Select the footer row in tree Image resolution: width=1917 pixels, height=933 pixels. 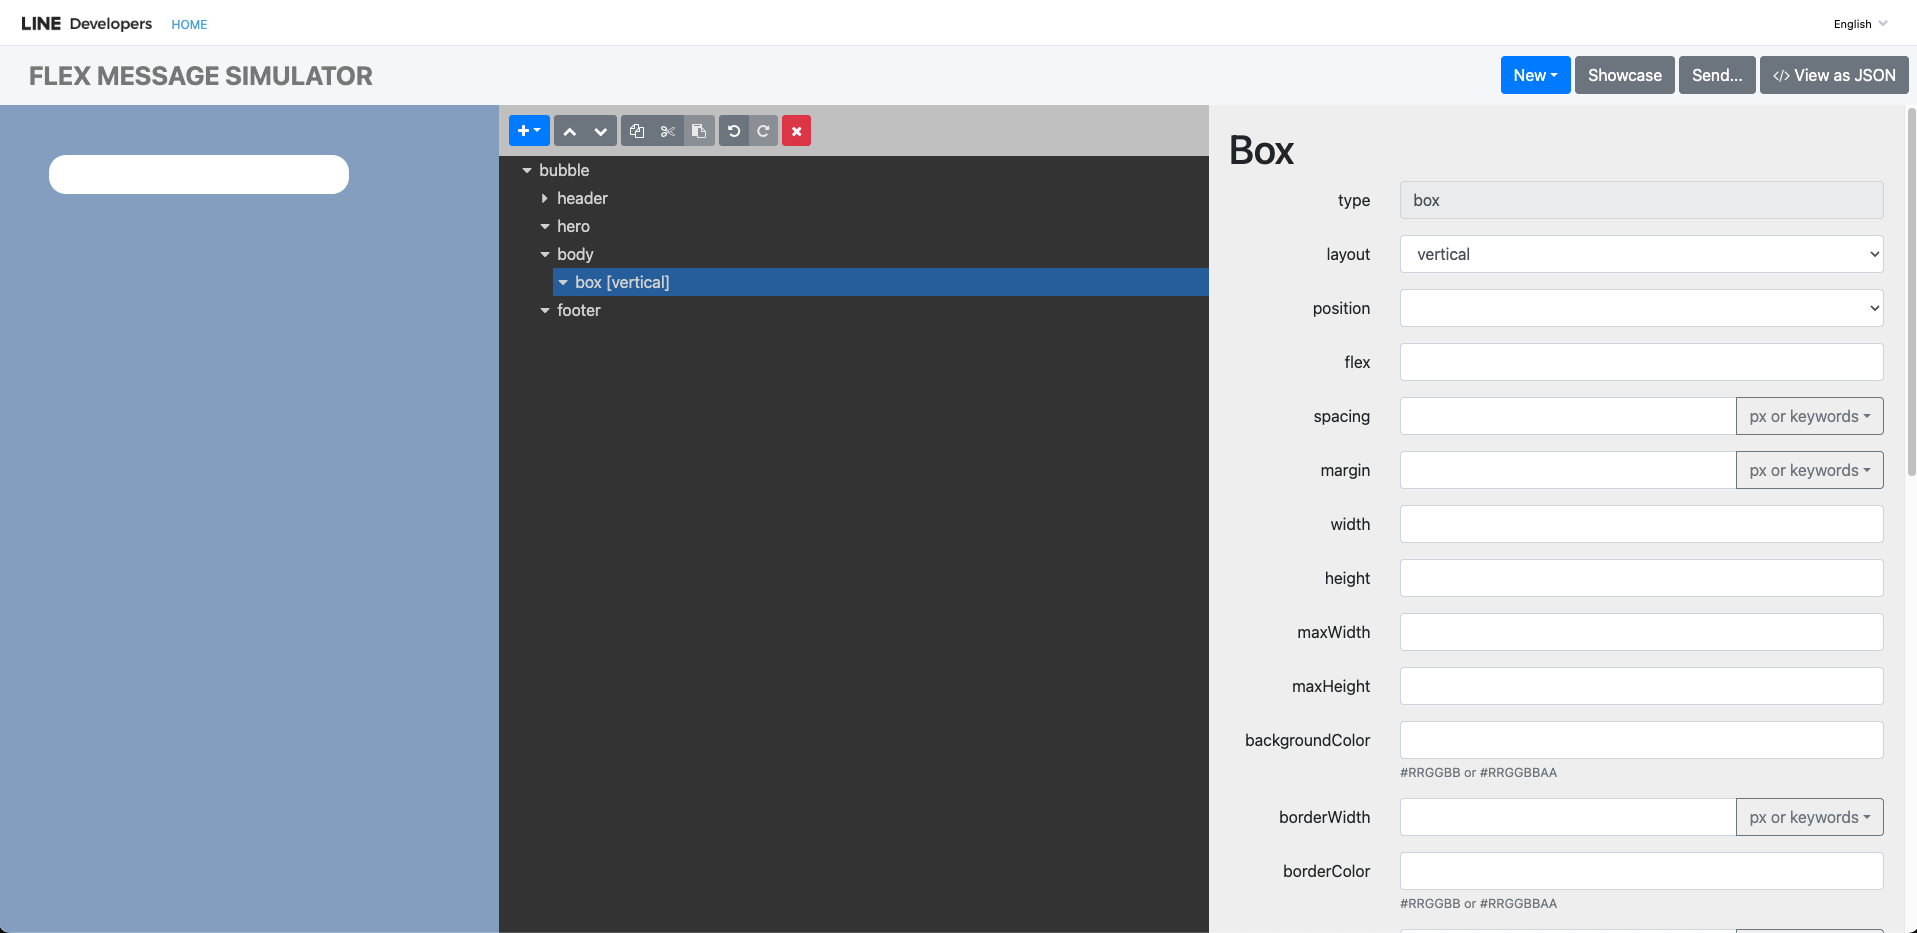click(x=872, y=310)
